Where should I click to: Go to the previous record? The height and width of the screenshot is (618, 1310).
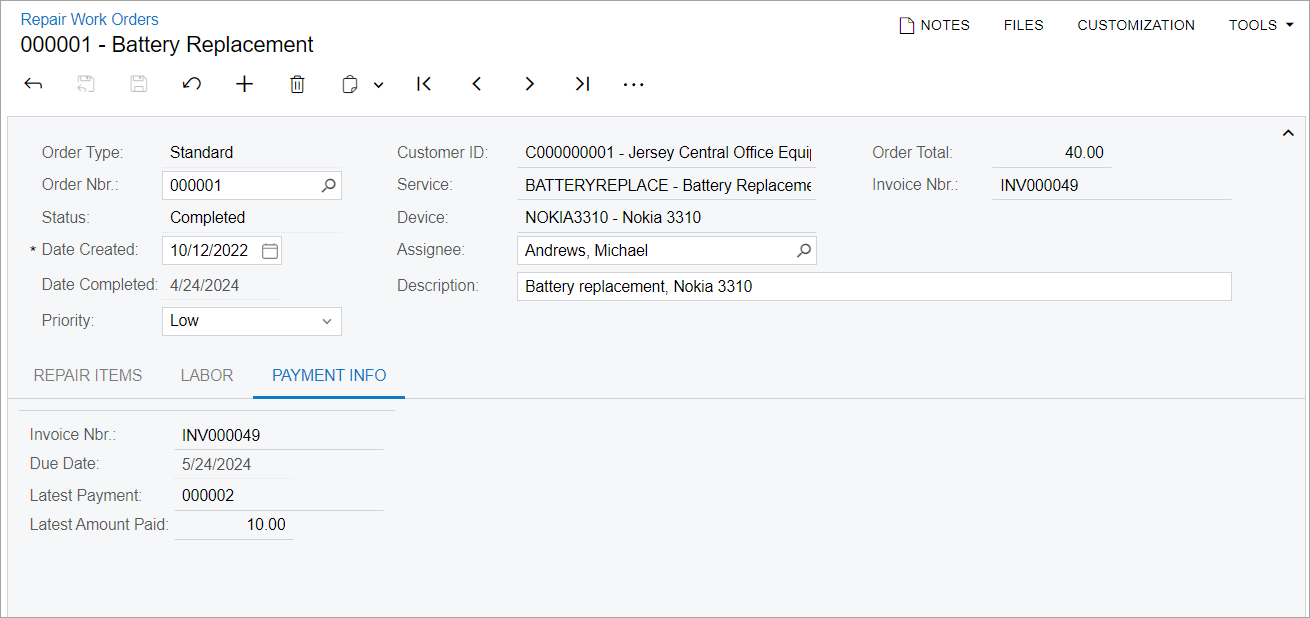tap(477, 85)
